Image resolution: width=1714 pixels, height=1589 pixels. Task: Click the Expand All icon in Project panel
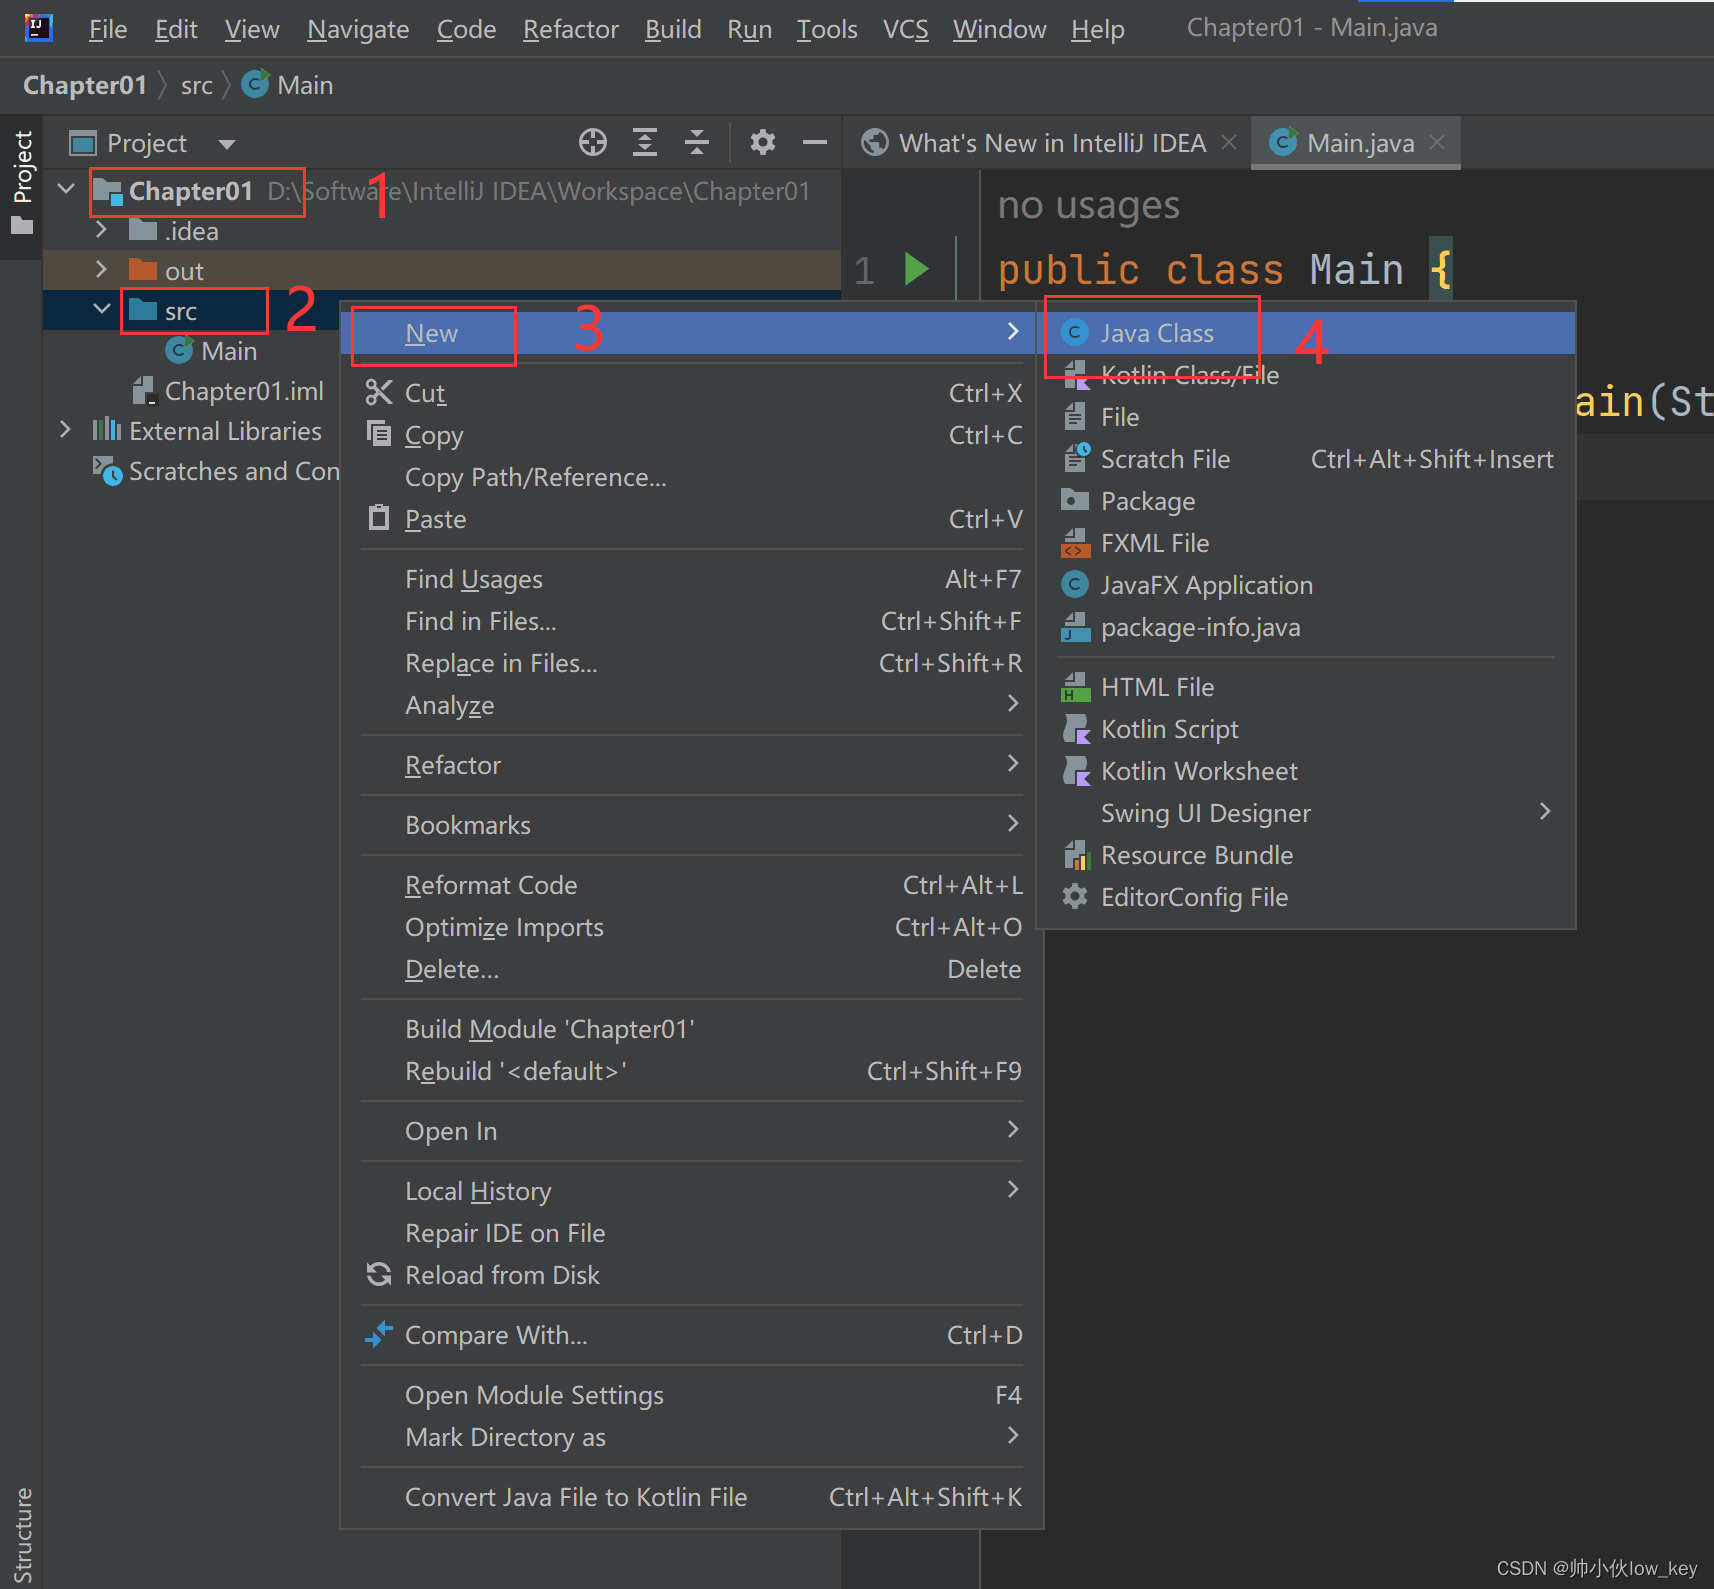point(645,143)
